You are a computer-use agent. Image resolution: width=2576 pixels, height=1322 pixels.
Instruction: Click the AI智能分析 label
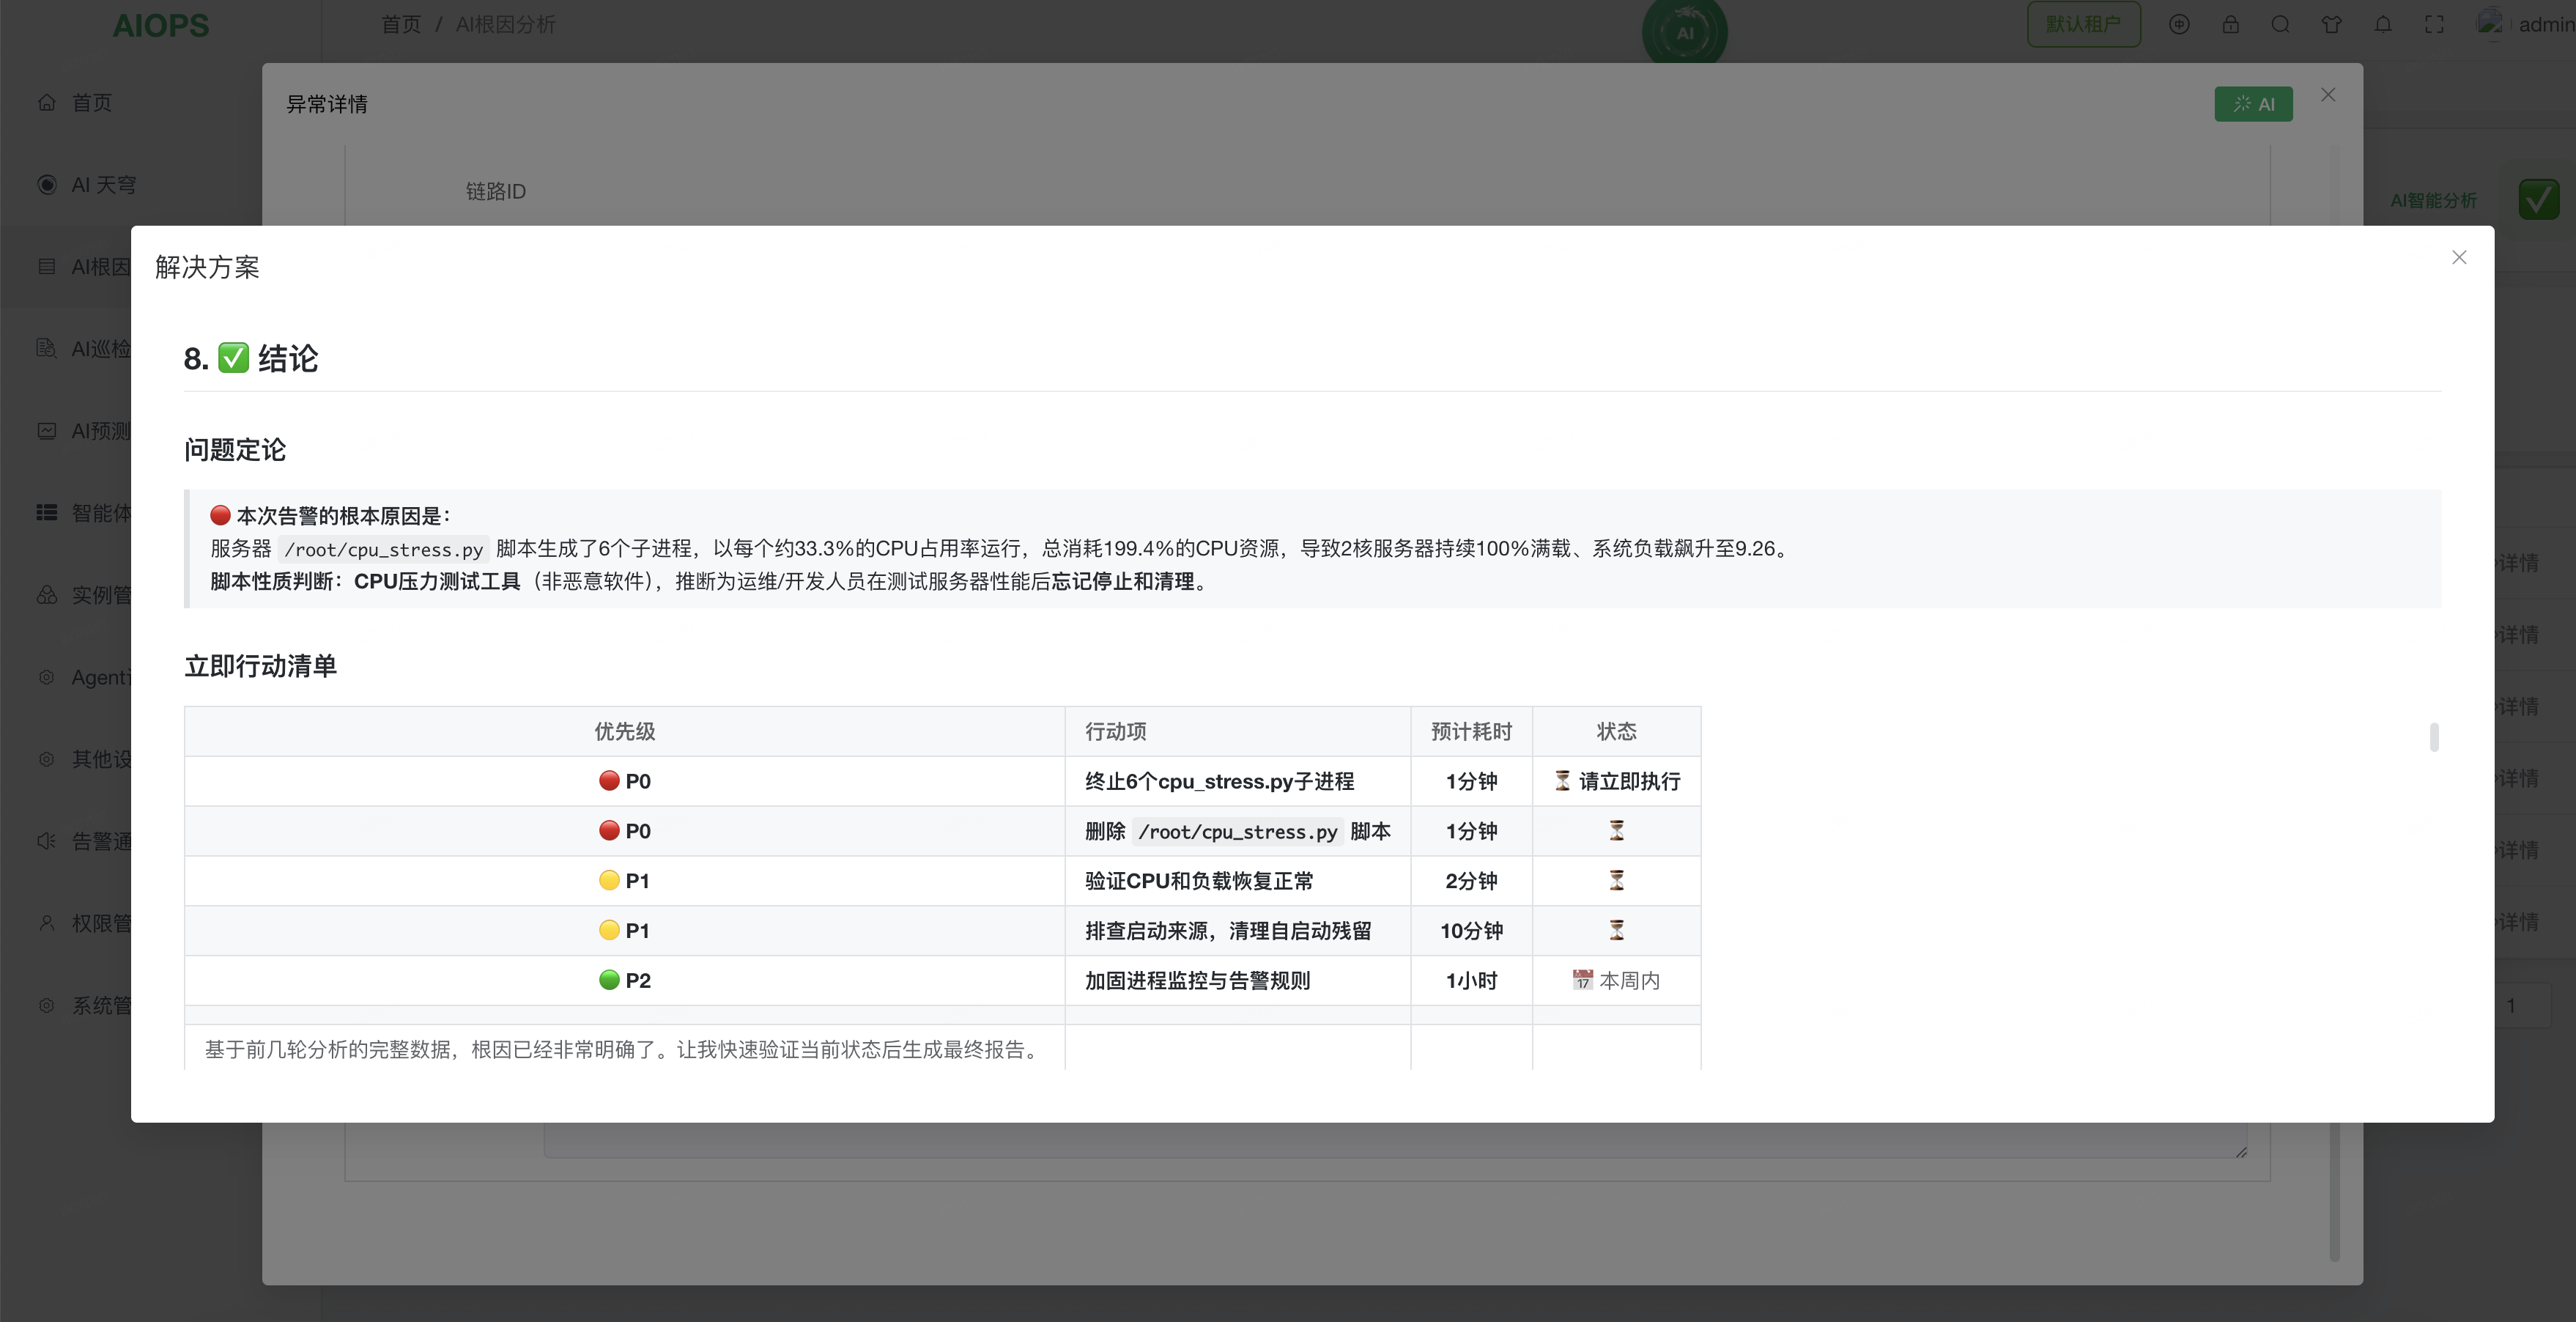tap(2433, 201)
